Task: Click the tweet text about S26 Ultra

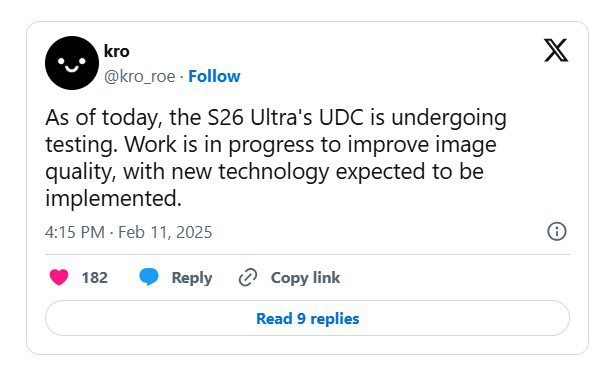Action: click(x=276, y=158)
